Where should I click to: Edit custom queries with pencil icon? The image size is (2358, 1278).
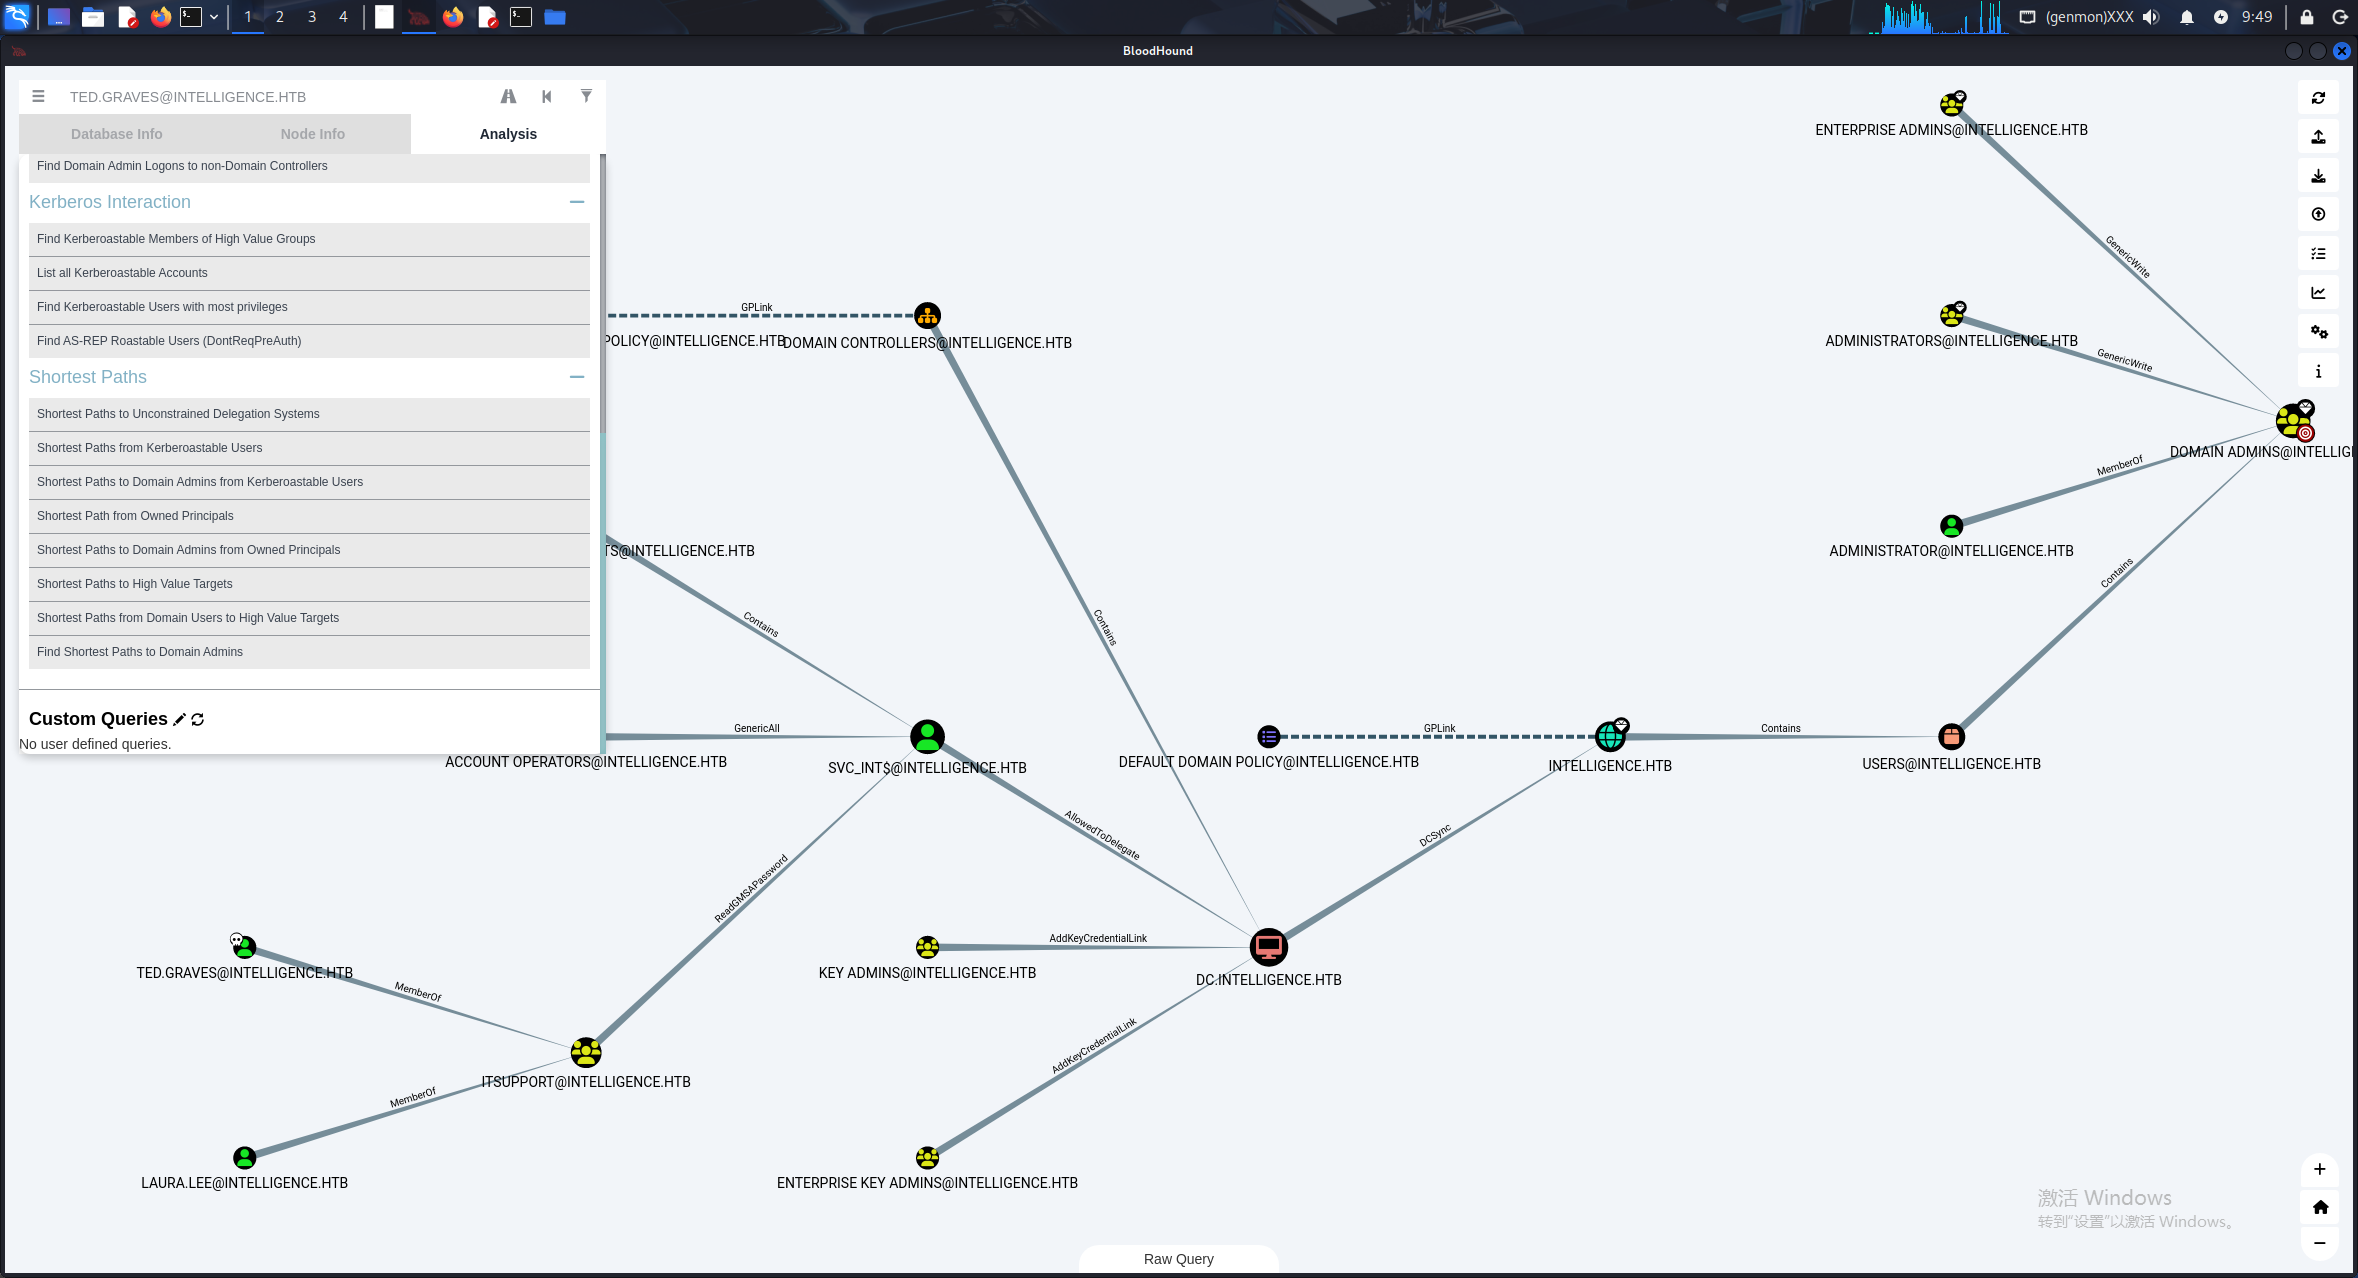180,720
